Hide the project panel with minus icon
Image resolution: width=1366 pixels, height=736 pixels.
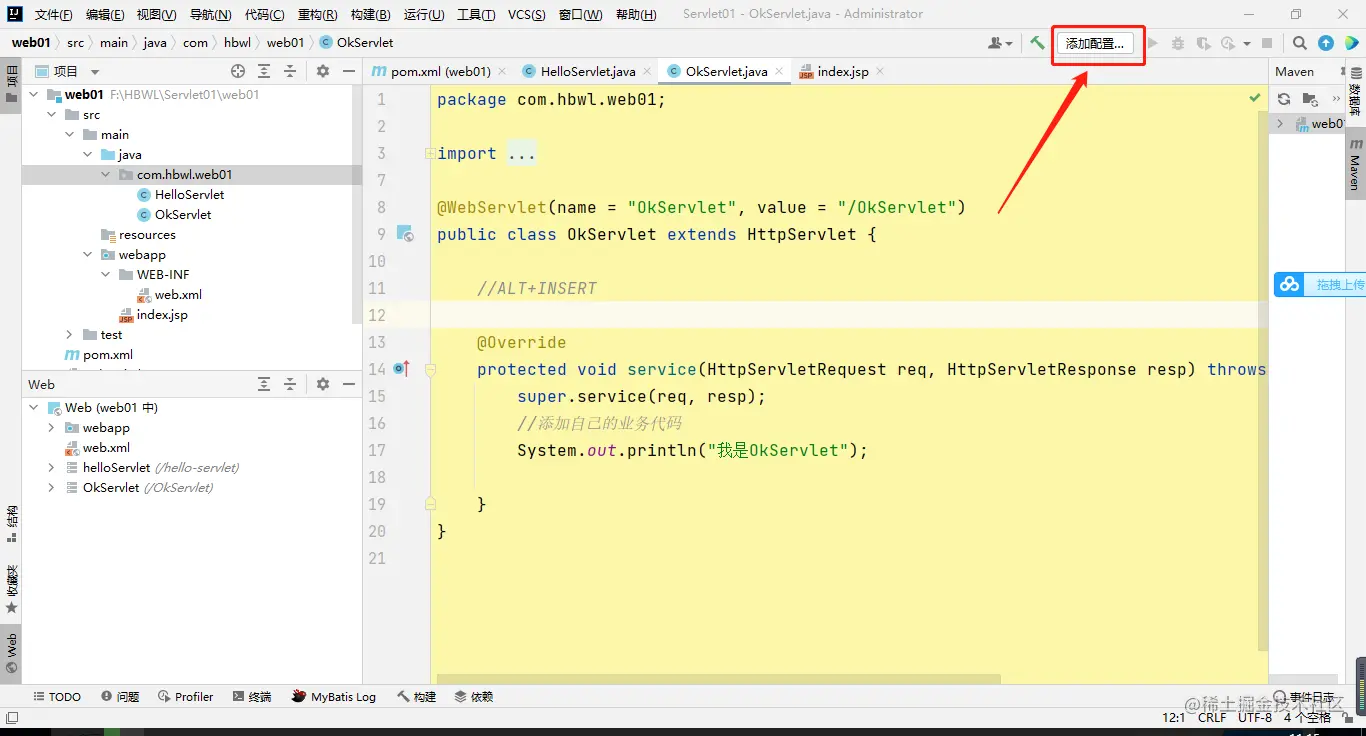point(349,71)
